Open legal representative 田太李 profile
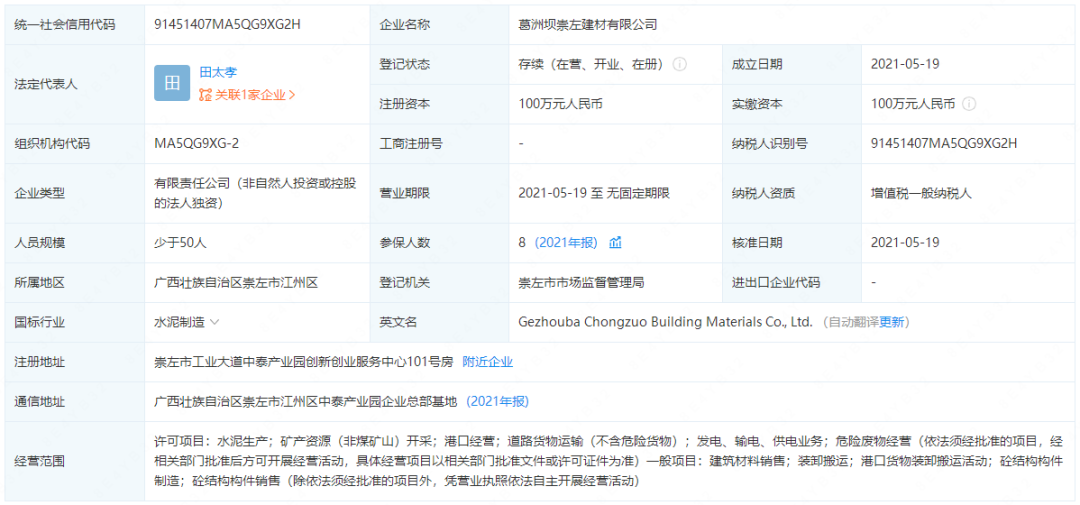 tap(218, 72)
